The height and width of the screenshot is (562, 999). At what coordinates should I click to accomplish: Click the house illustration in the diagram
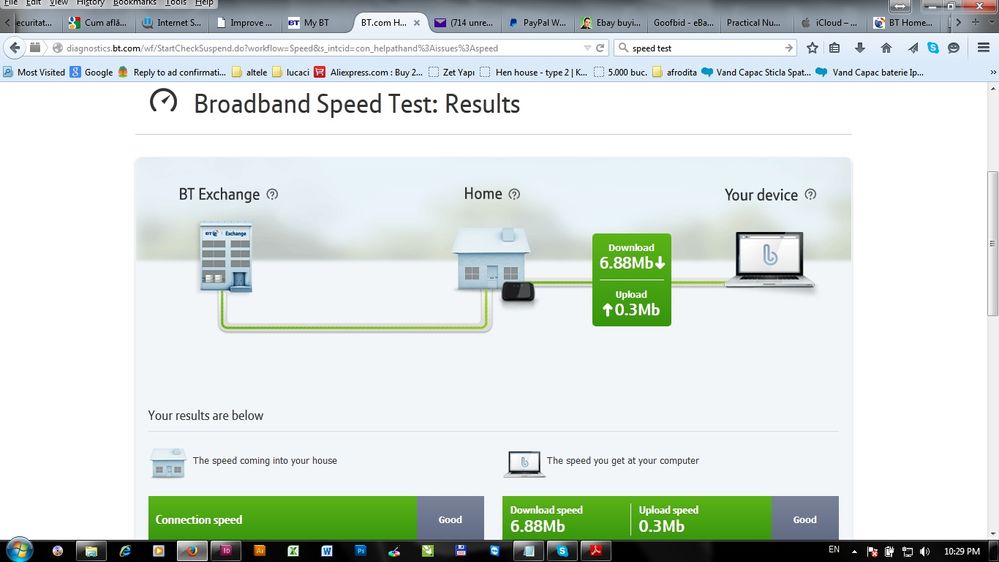click(491, 259)
